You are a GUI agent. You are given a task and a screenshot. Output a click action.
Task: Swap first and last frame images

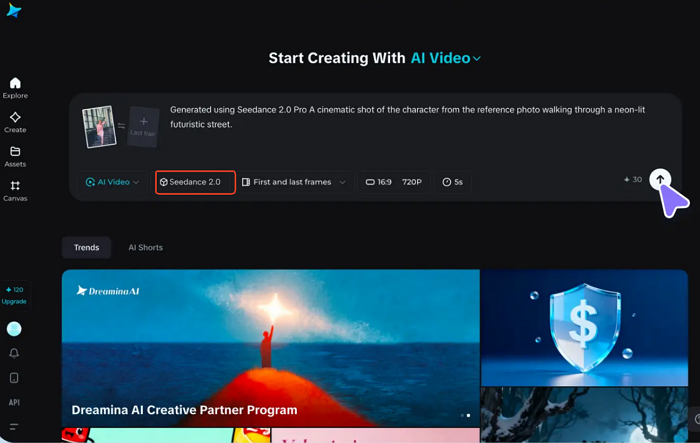pos(121,126)
